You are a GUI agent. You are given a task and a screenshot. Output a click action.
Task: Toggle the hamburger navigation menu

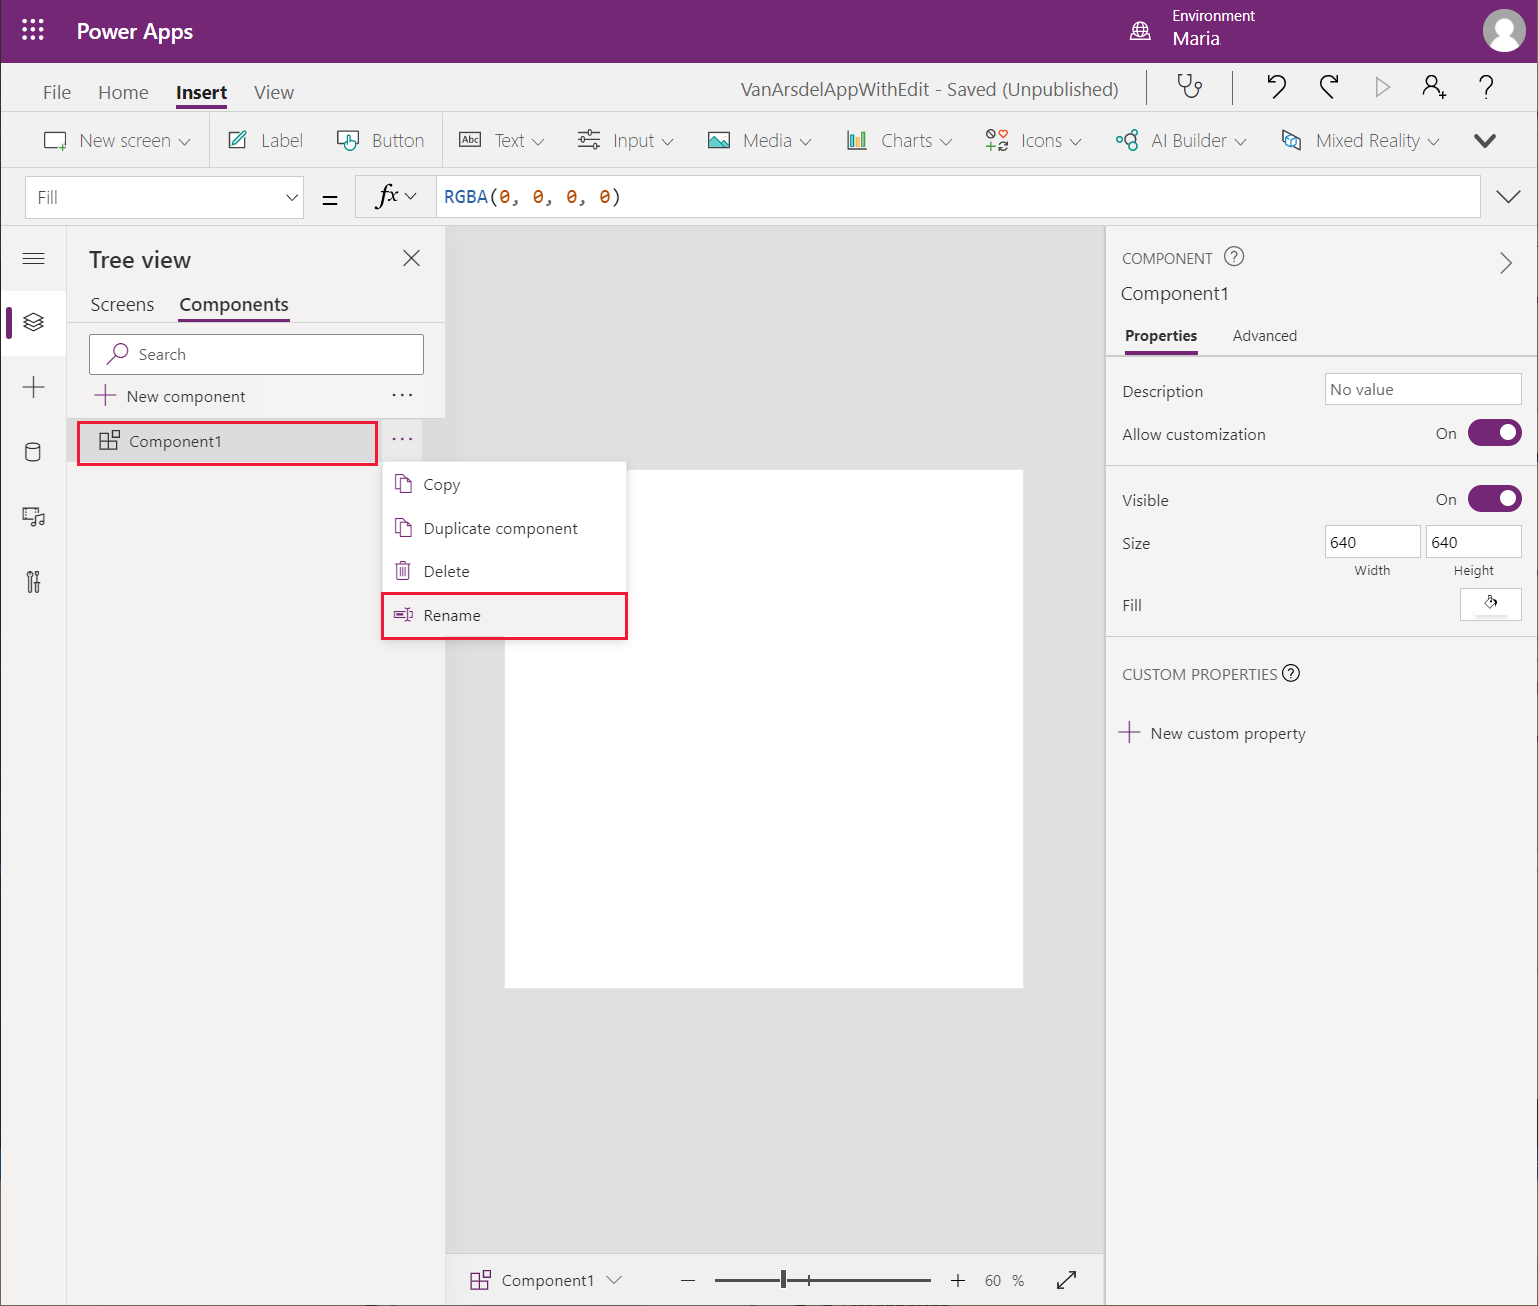click(33, 259)
